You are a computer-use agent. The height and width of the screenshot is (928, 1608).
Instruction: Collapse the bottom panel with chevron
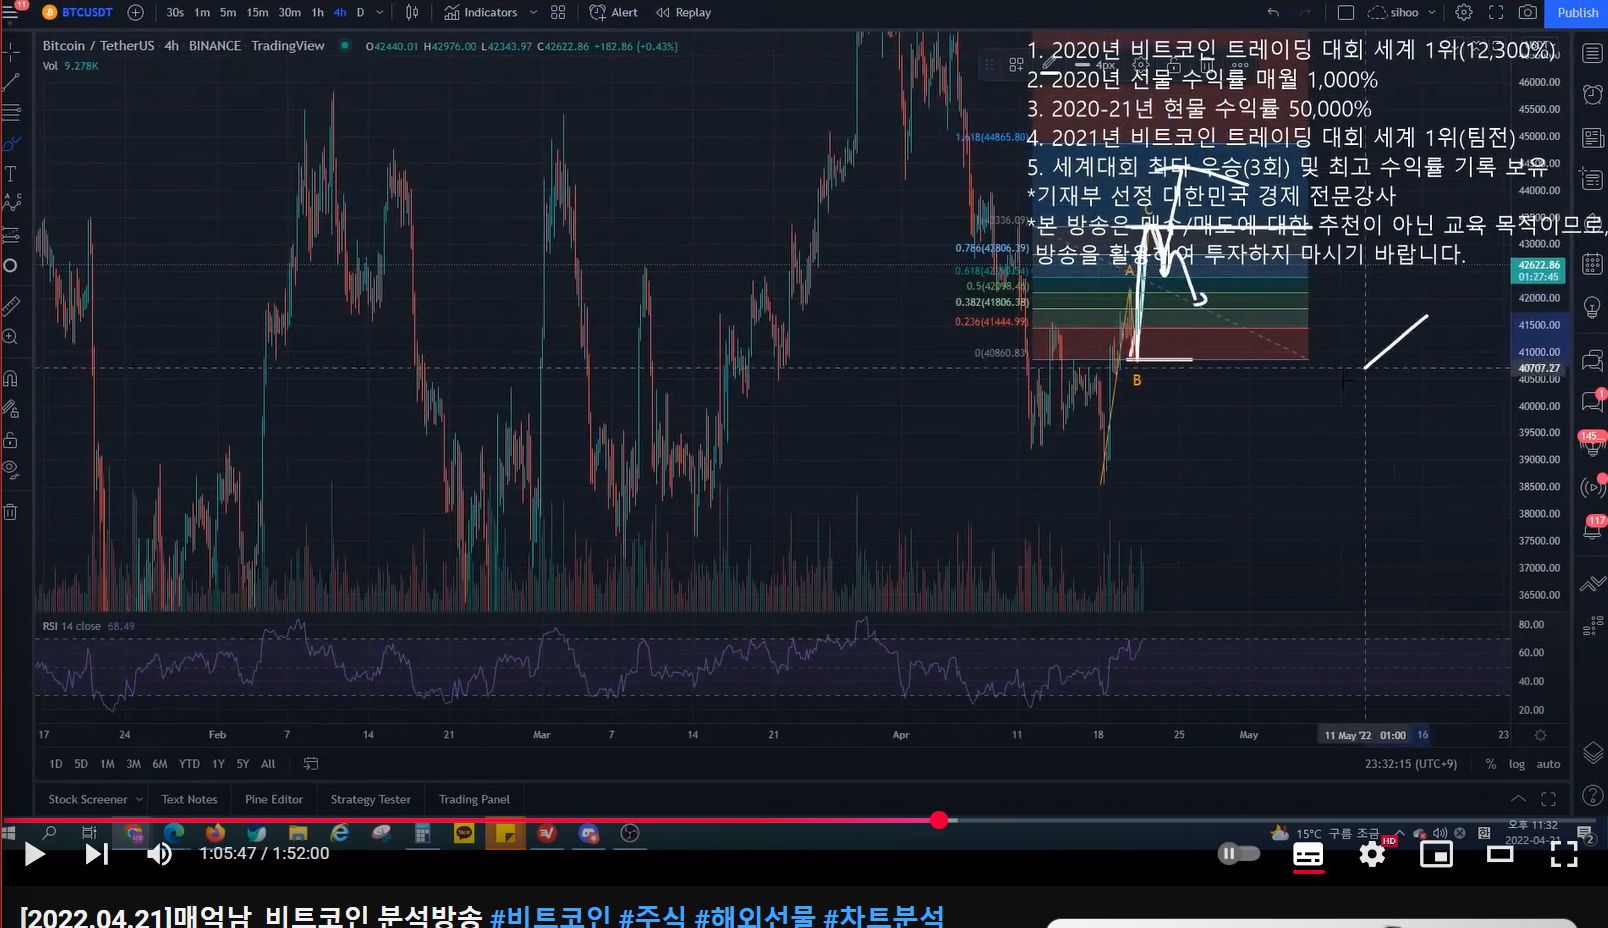click(x=1518, y=798)
